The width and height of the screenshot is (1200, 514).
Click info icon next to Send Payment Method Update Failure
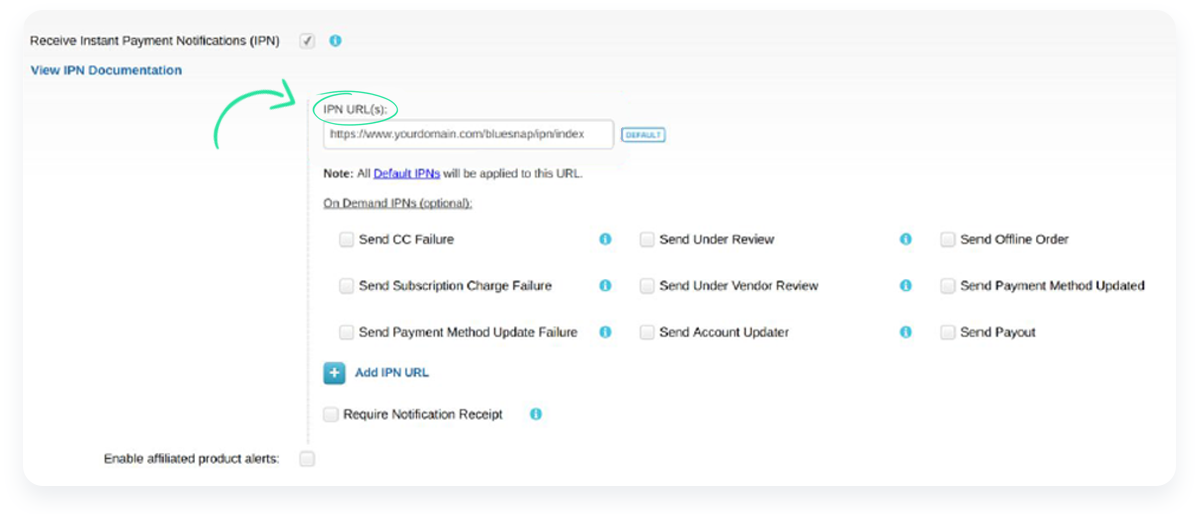(605, 332)
